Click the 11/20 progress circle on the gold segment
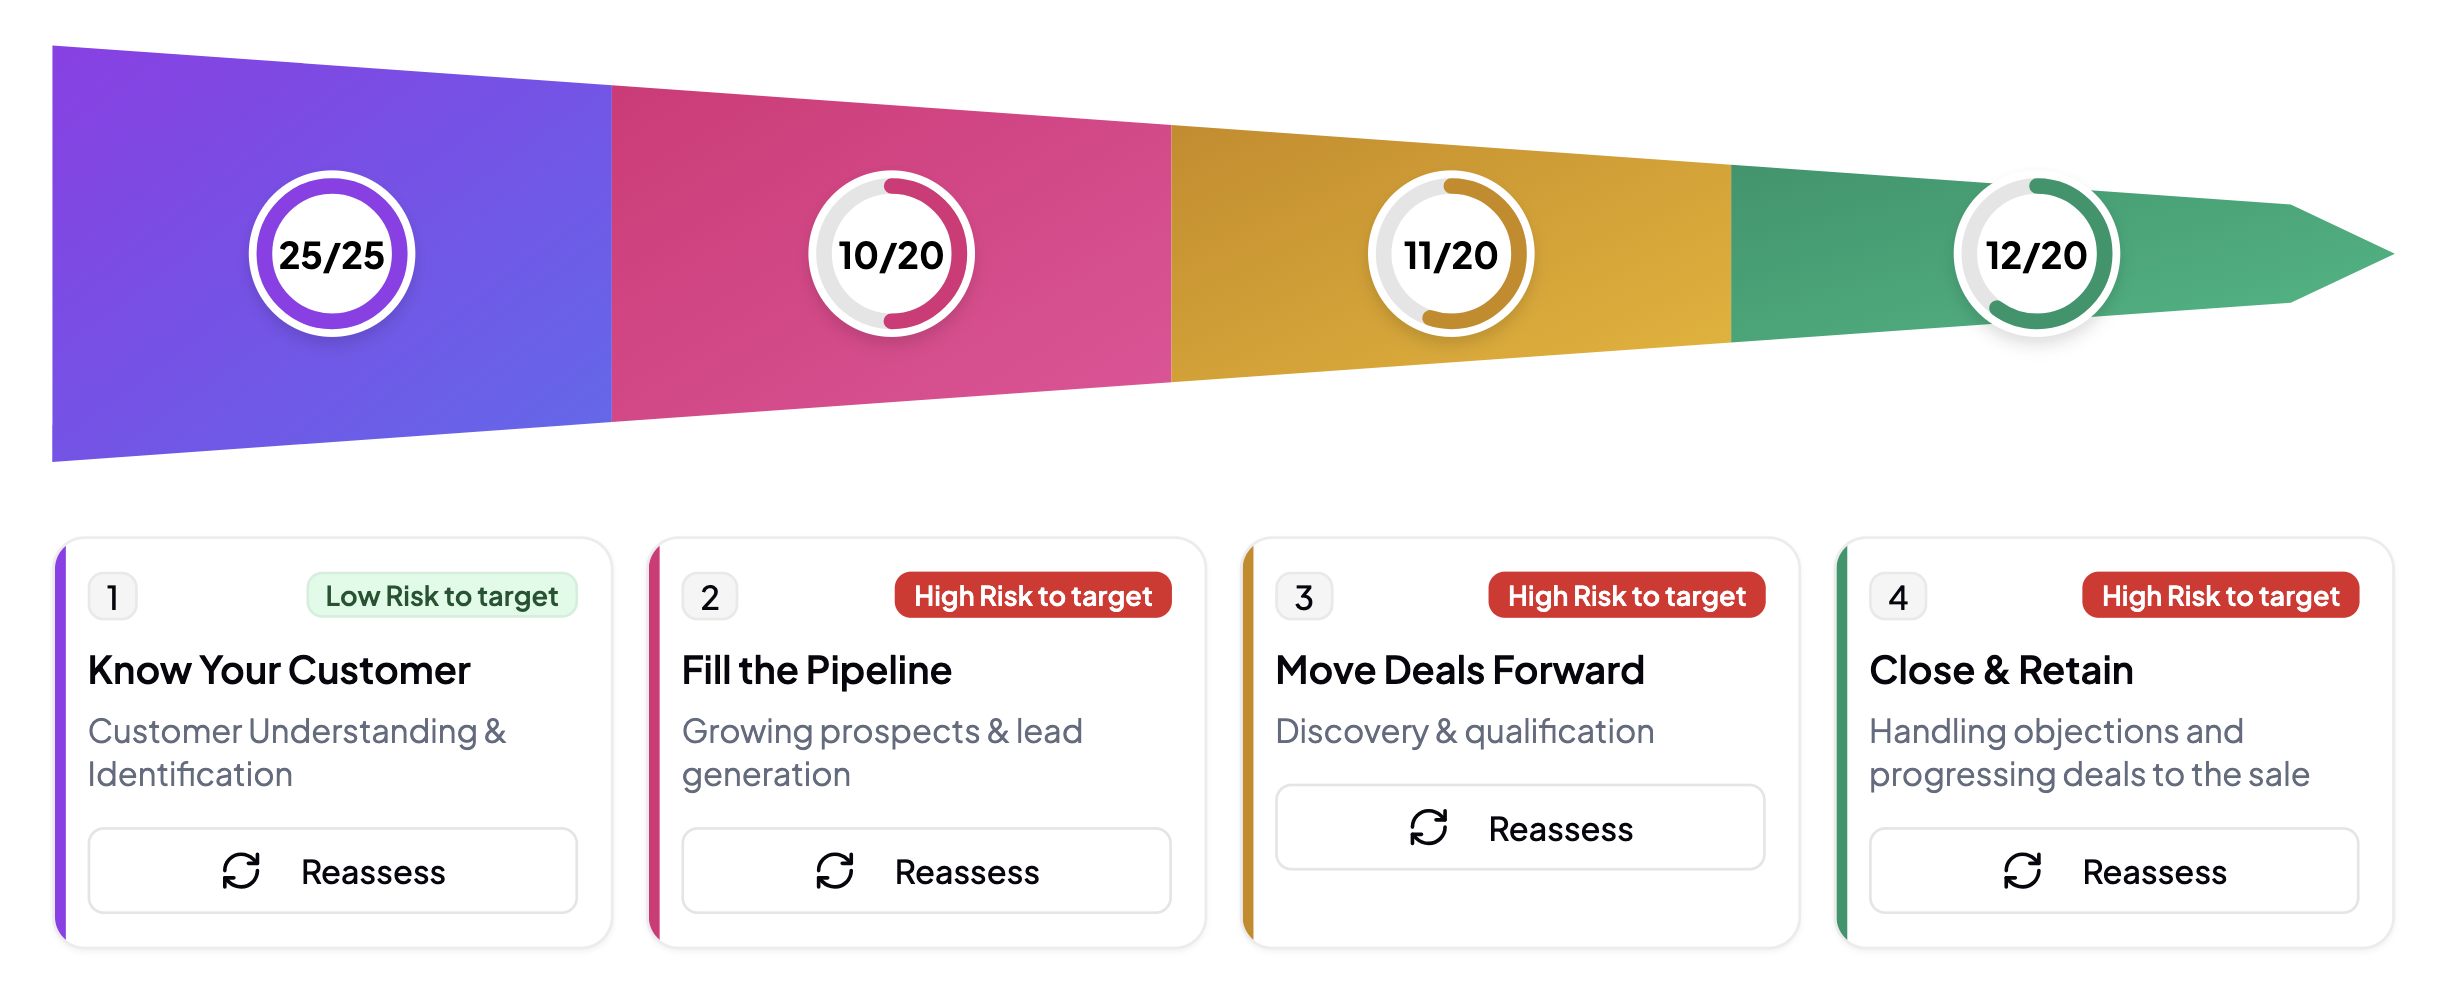Image resolution: width=2442 pixels, height=996 pixels. pos(1450,255)
